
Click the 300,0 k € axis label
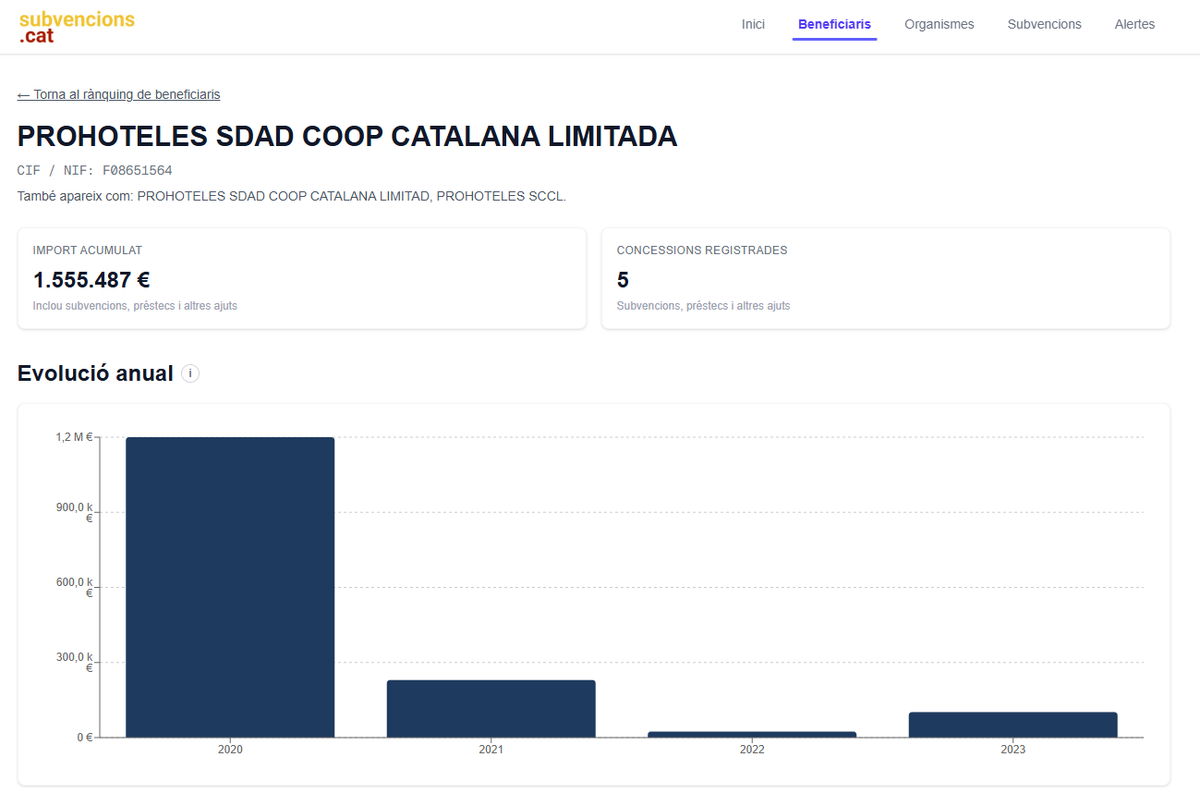(75, 662)
